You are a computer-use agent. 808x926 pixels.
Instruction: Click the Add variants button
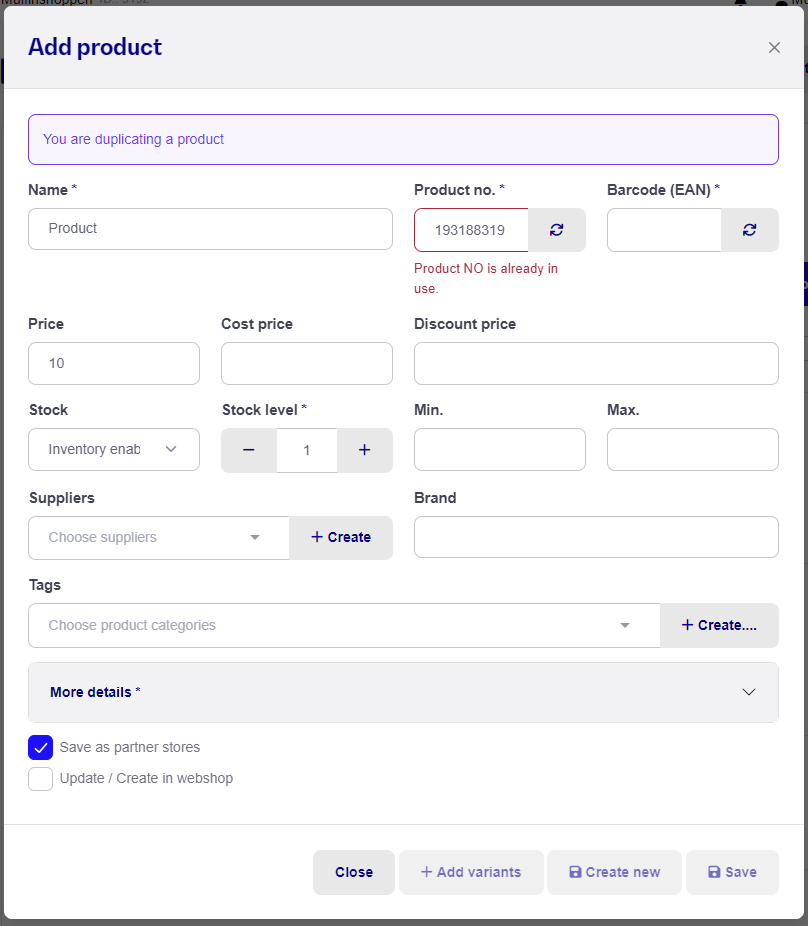[471, 872]
